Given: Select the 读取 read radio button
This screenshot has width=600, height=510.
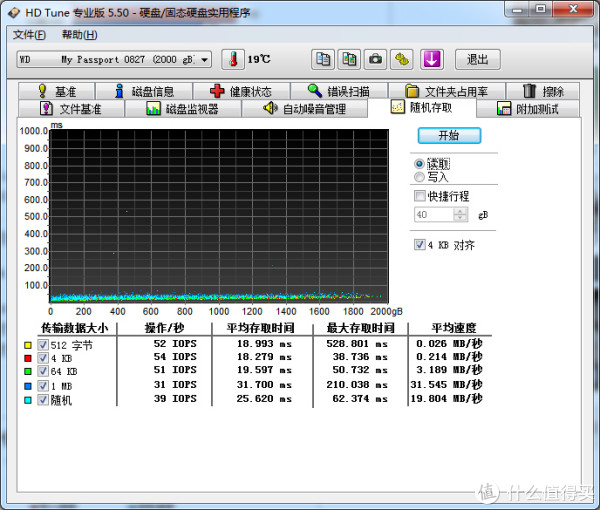Looking at the screenshot, I should [x=419, y=164].
